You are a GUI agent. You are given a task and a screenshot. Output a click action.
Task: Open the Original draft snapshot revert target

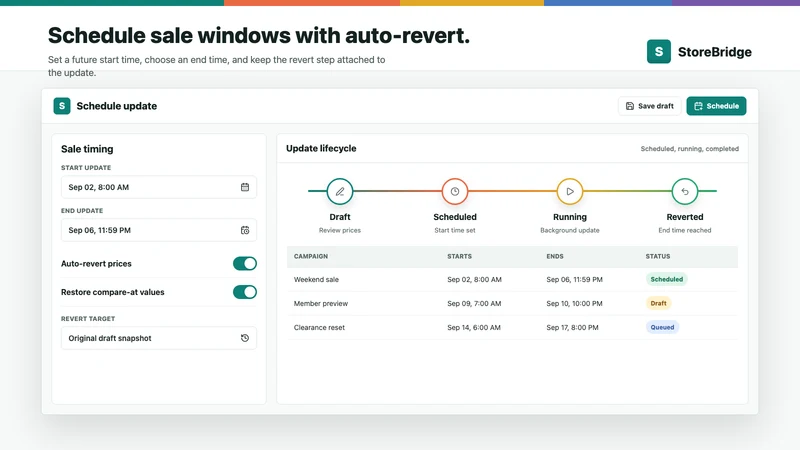159,338
